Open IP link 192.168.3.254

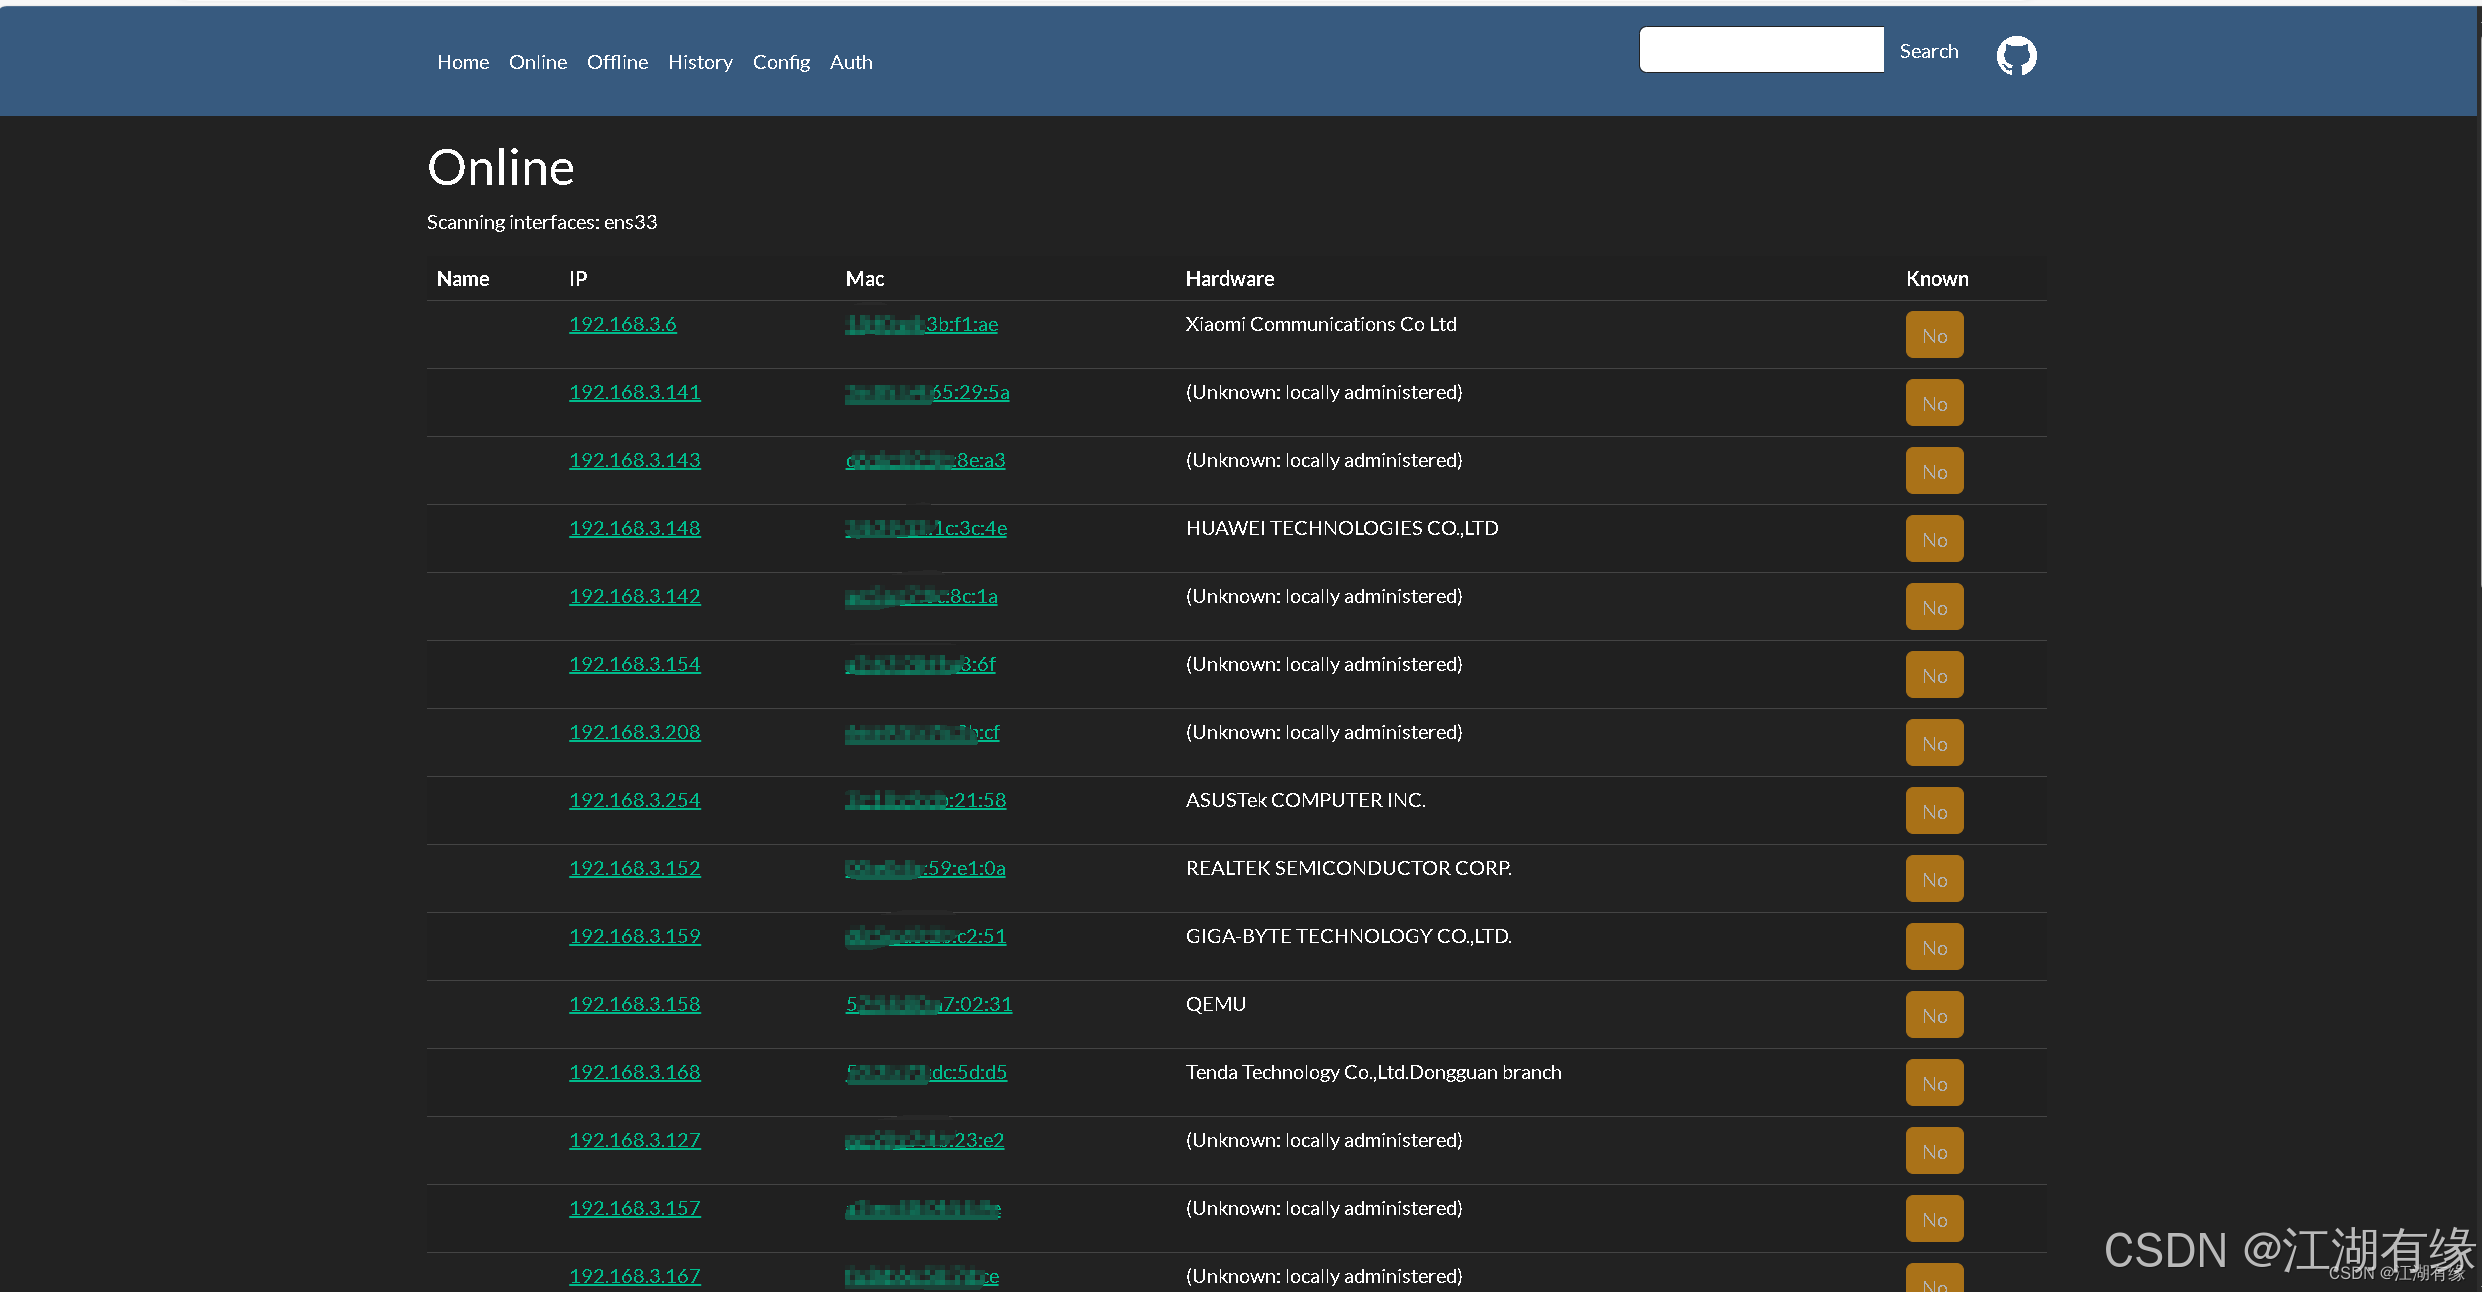635,800
